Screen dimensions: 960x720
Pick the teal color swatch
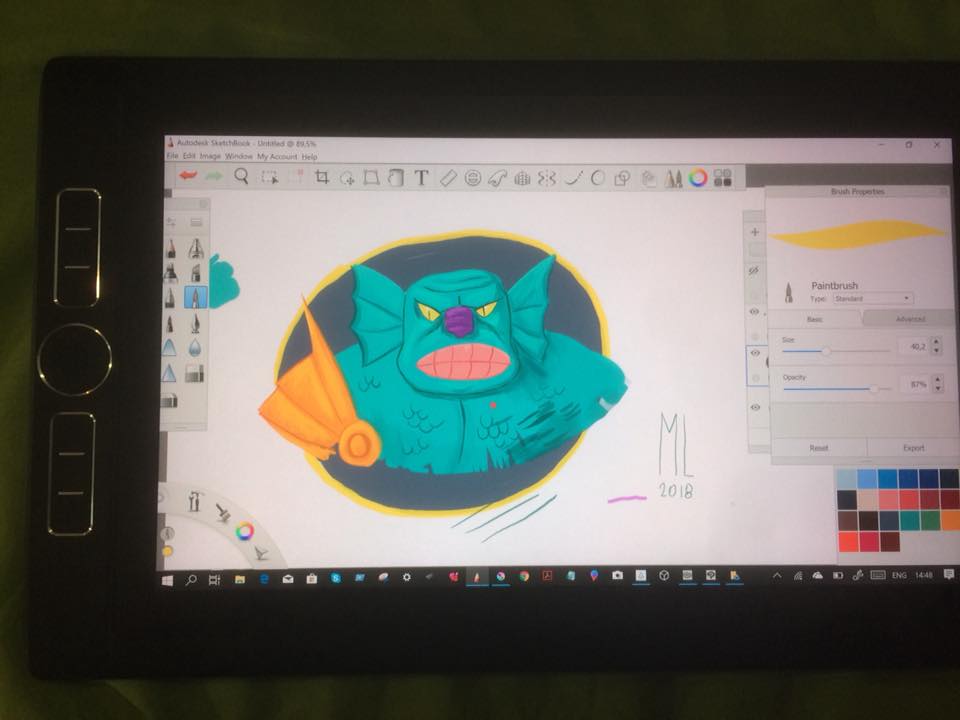coord(910,520)
